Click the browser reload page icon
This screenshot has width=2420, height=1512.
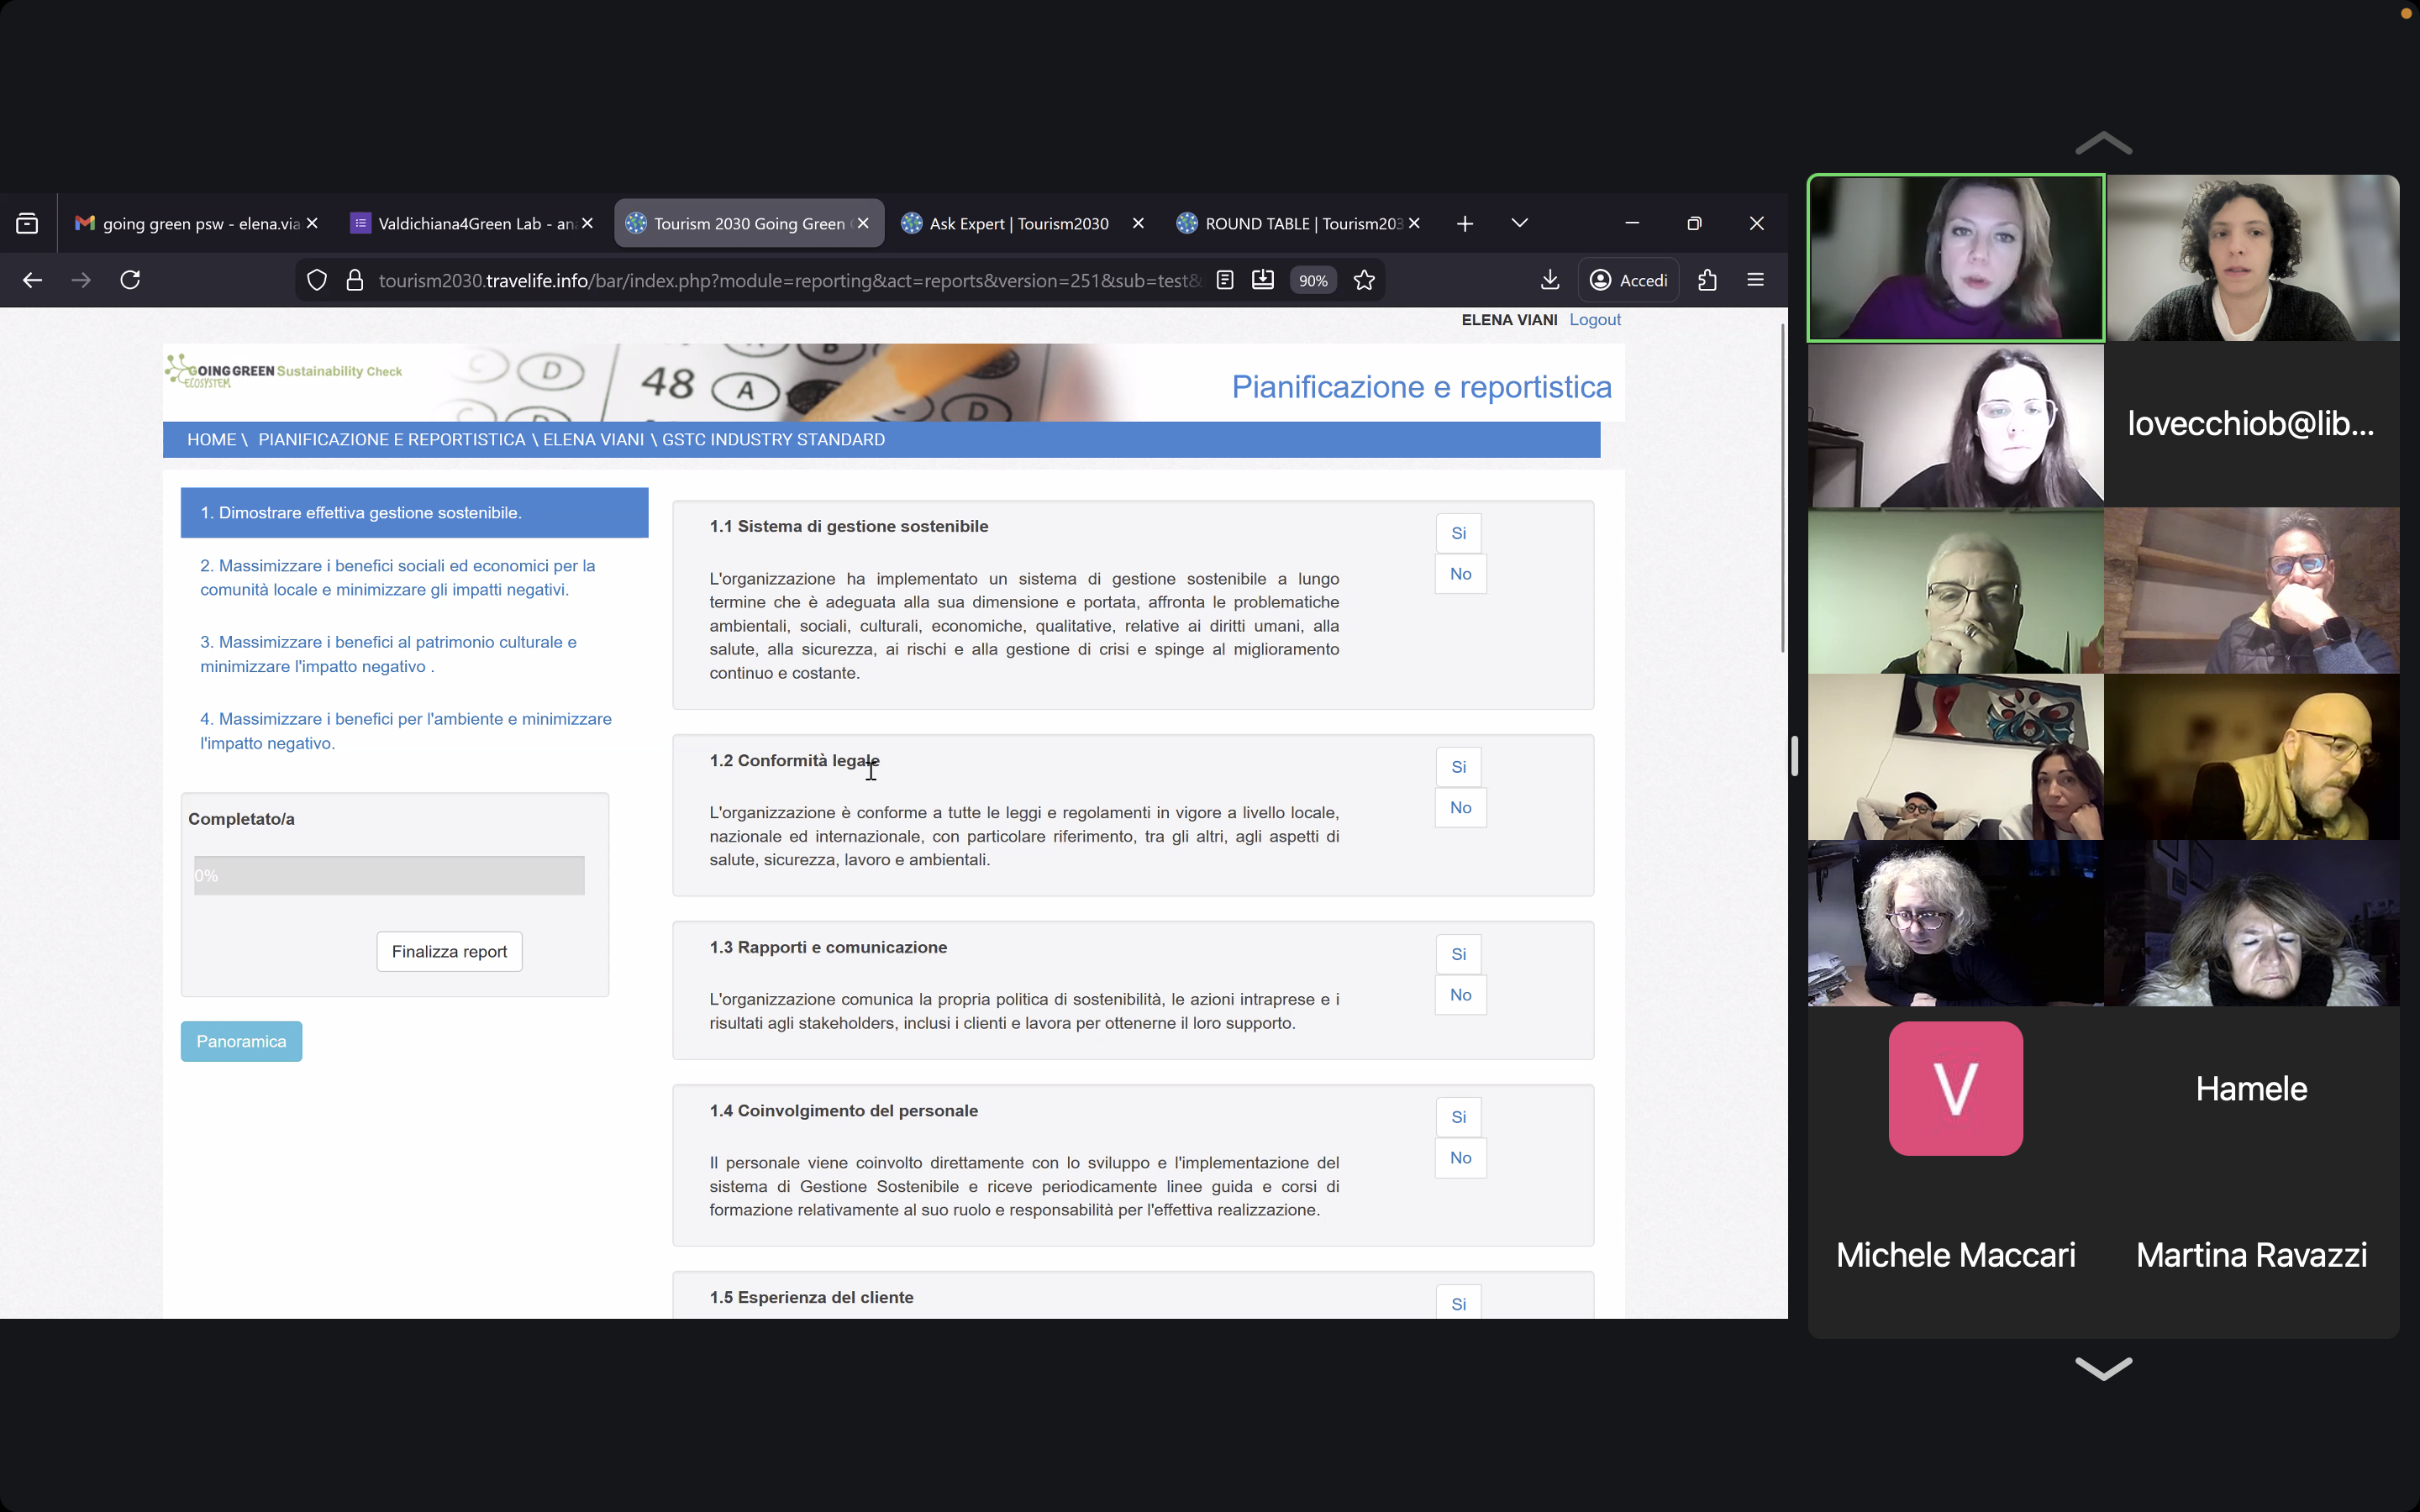(130, 280)
